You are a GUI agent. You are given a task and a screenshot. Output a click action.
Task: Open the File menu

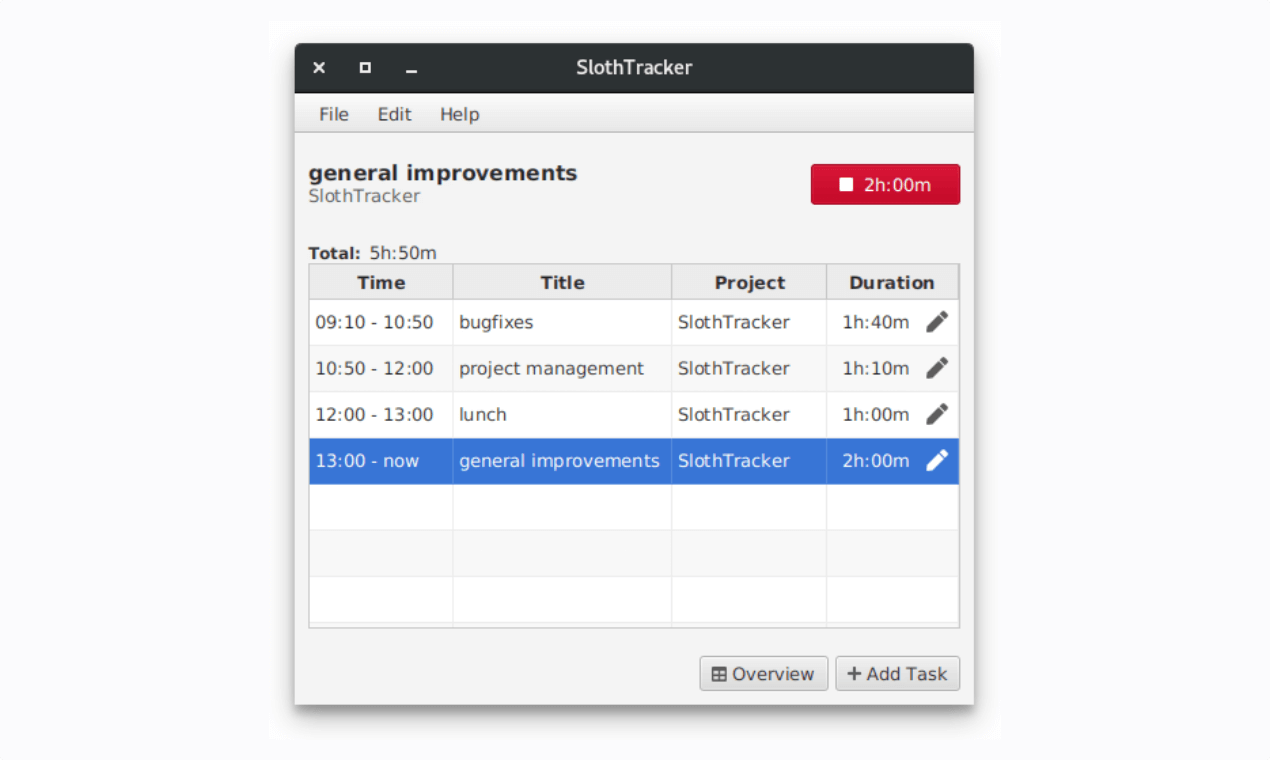pyautogui.click(x=334, y=114)
